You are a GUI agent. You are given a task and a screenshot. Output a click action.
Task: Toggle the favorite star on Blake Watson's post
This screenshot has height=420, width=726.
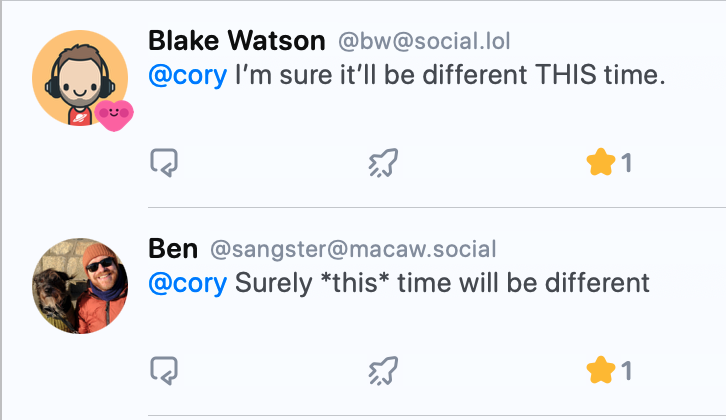601,162
